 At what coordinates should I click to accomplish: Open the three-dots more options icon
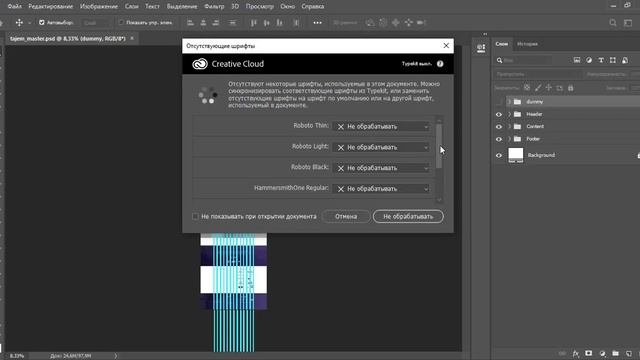tap(318, 23)
